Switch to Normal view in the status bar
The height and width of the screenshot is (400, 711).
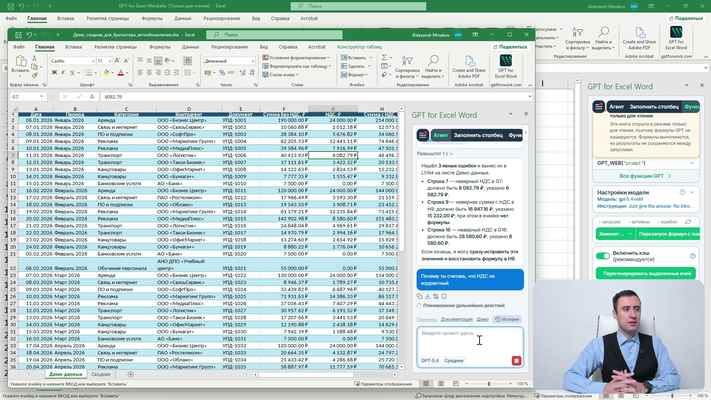[425, 384]
